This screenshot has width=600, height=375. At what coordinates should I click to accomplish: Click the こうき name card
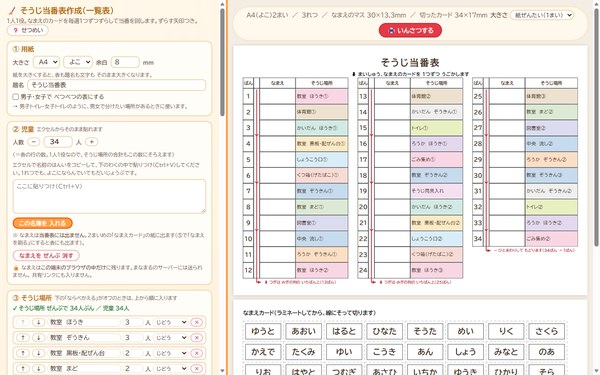pyautogui.click(x=384, y=352)
